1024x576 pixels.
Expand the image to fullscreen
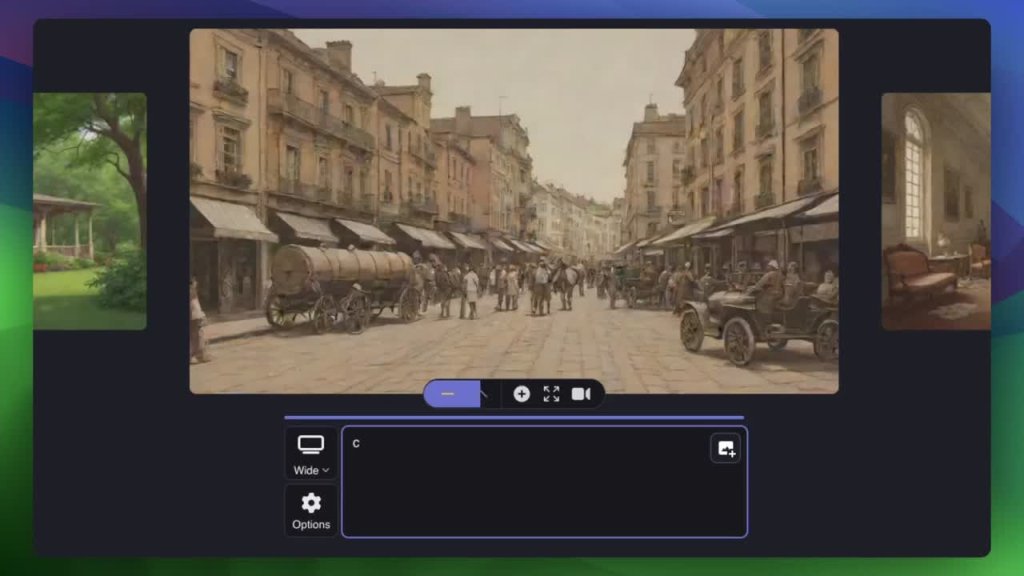pos(551,394)
